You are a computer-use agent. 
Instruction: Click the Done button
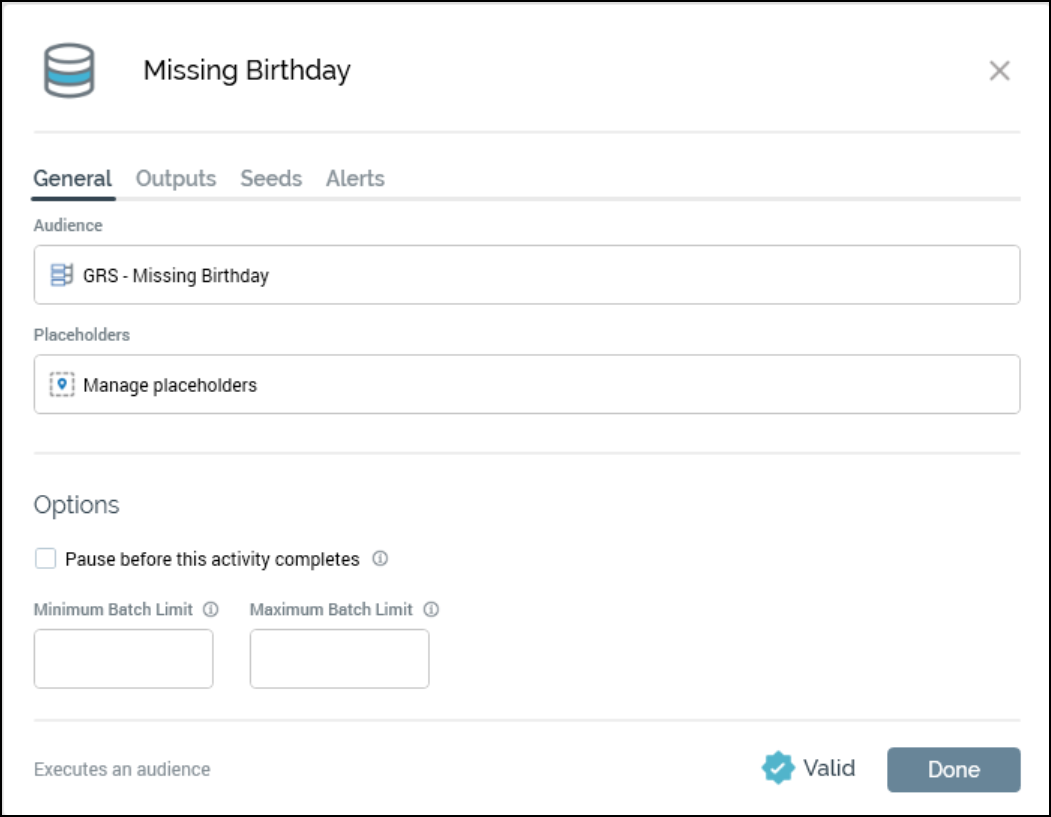pyautogui.click(x=953, y=769)
